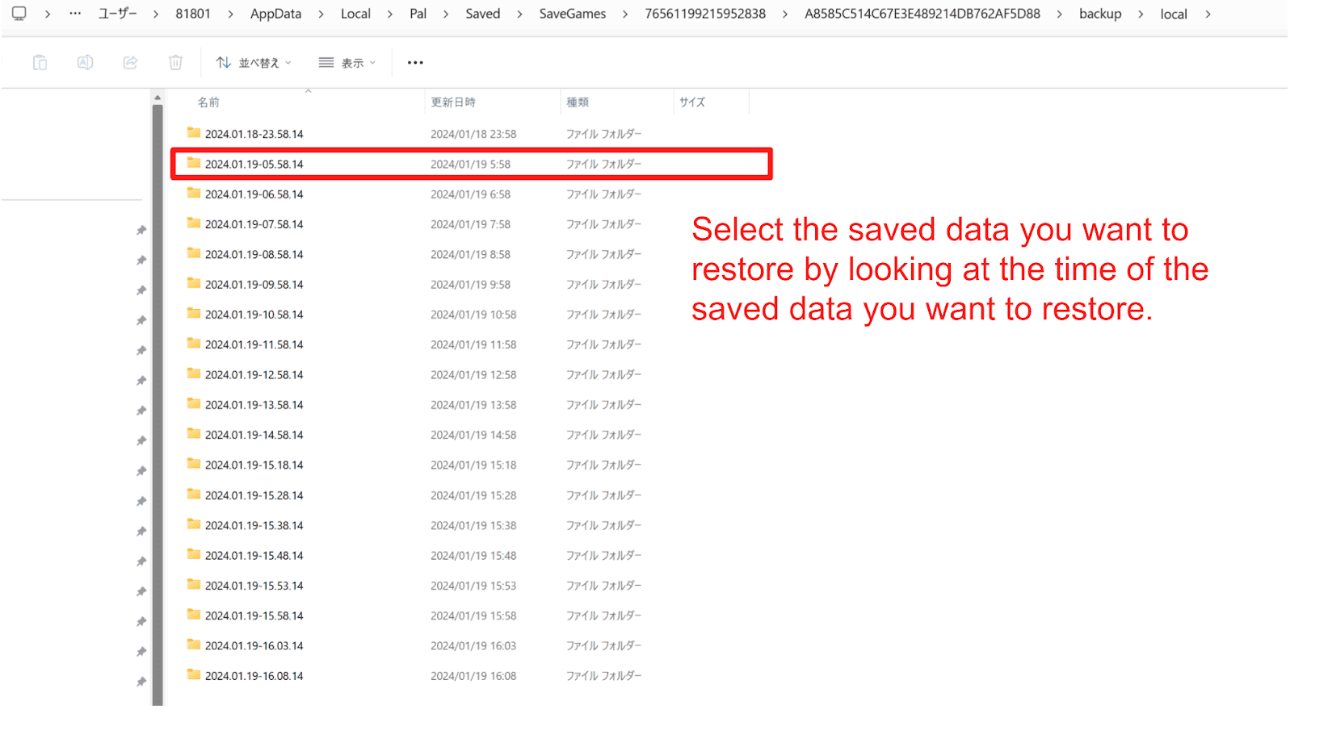Screen dimensions: 1342x729
Task: Click the delete trash icon
Action: [175, 63]
